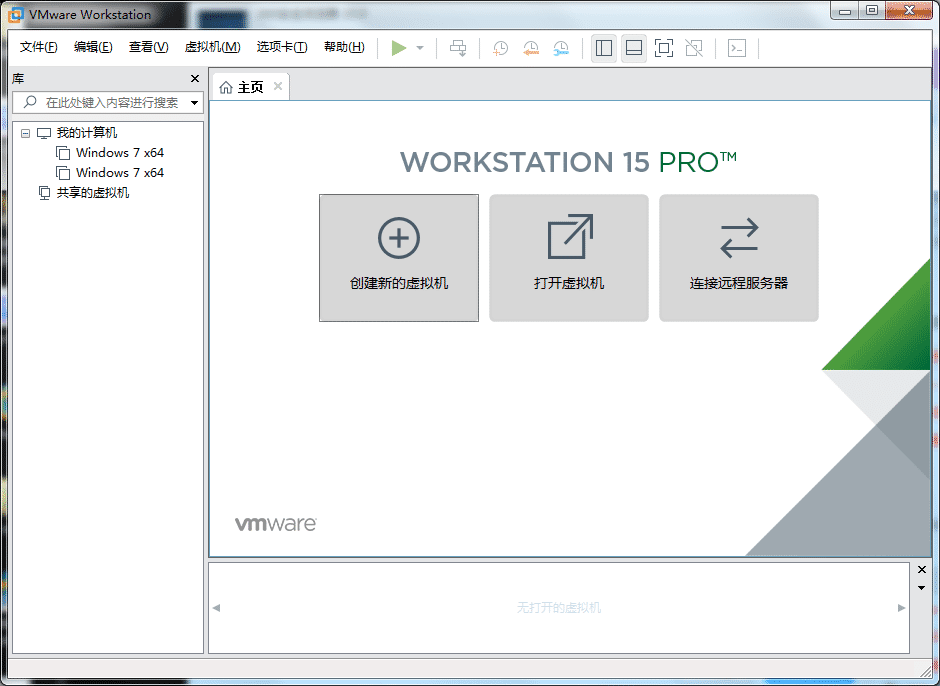Expand the library search options dropdown arrow

pos(194,103)
